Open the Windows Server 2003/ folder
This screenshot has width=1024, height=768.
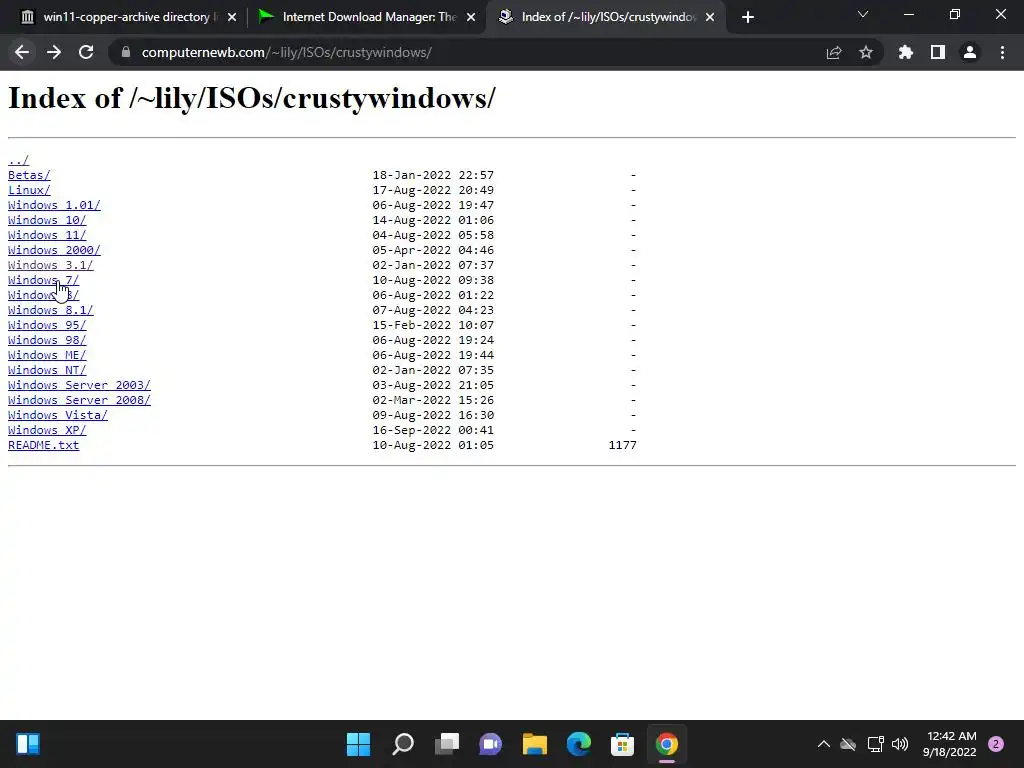click(79, 385)
